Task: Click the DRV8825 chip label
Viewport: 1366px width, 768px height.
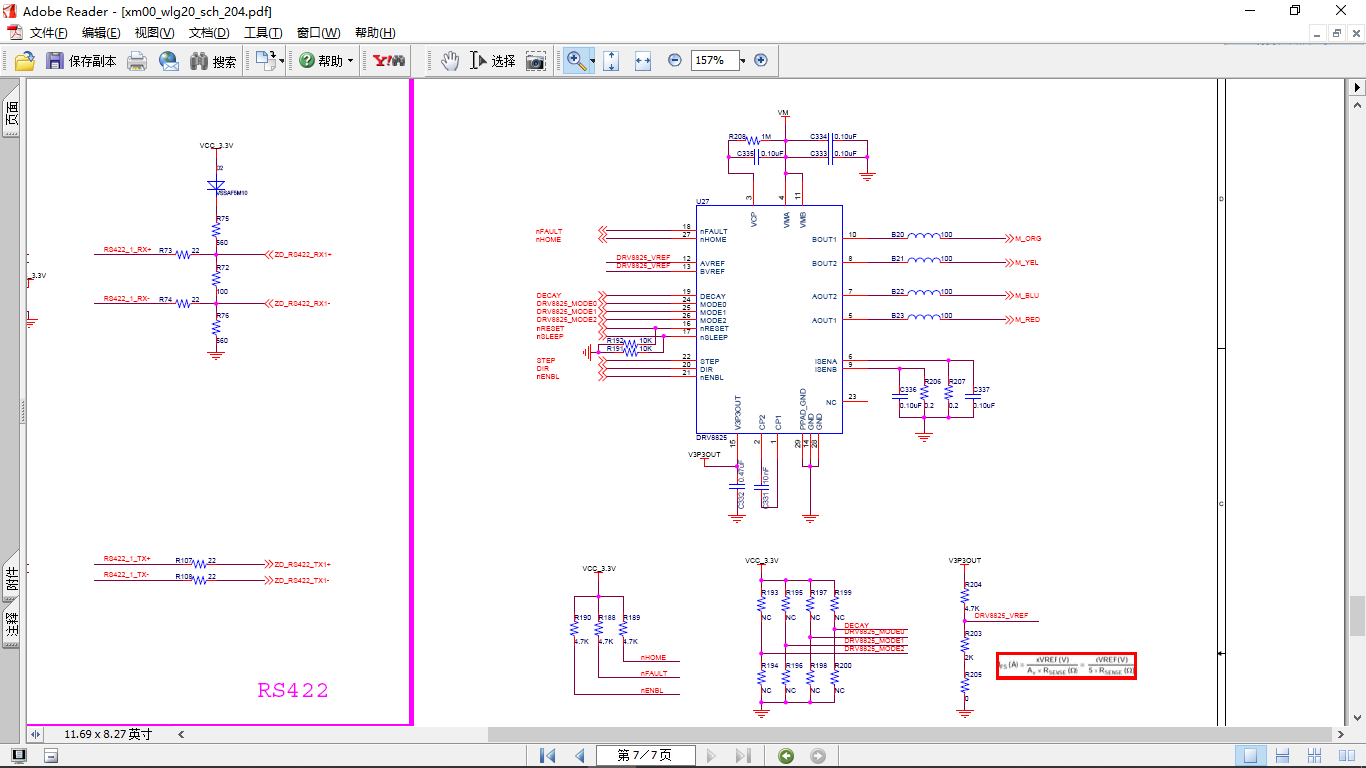Action: click(x=712, y=437)
